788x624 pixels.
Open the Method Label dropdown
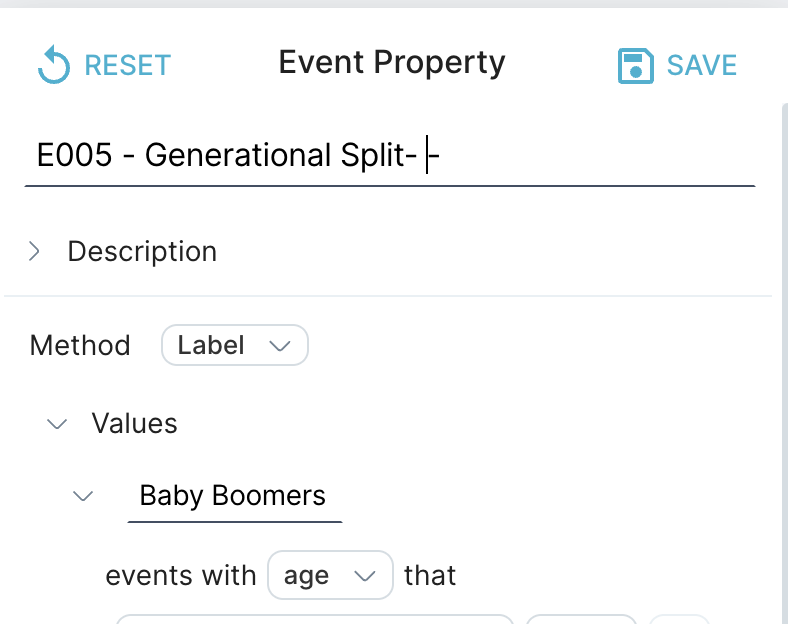pos(235,345)
